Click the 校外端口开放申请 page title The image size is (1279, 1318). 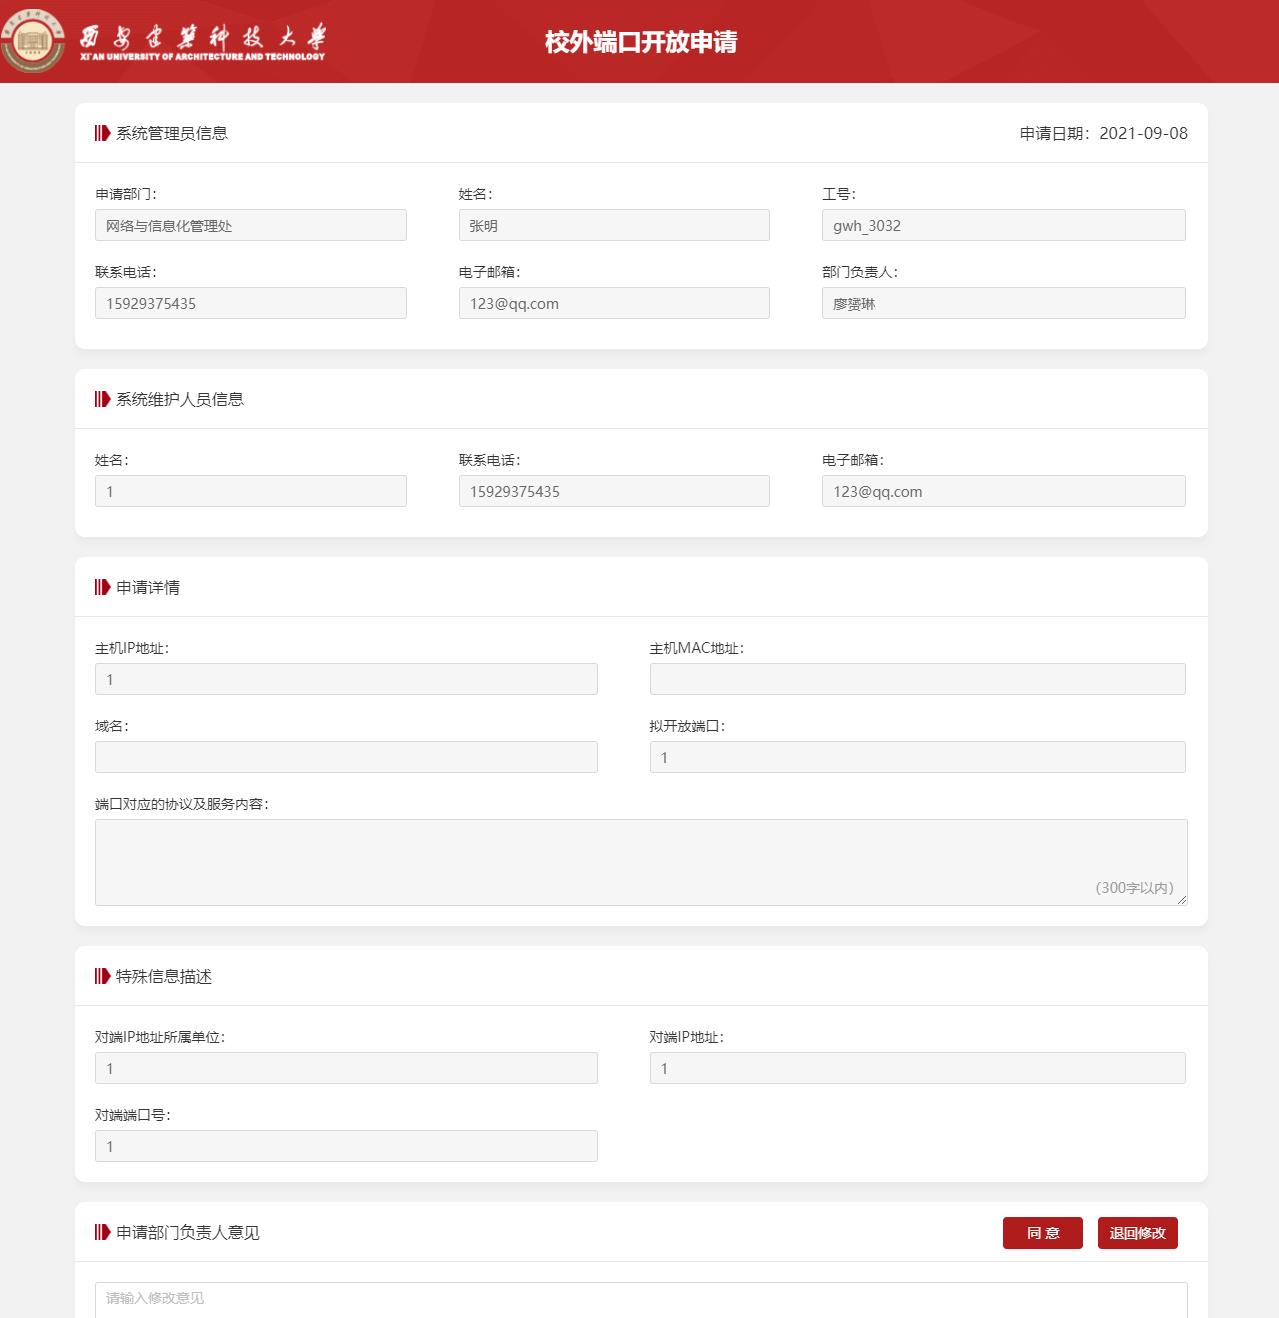(641, 42)
